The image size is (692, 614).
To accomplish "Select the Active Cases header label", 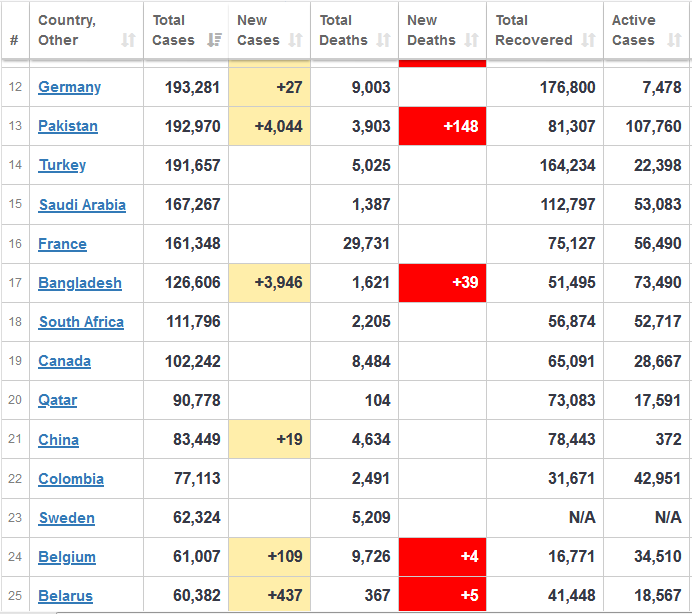I will pyautogui.click(x=633, y=30).
